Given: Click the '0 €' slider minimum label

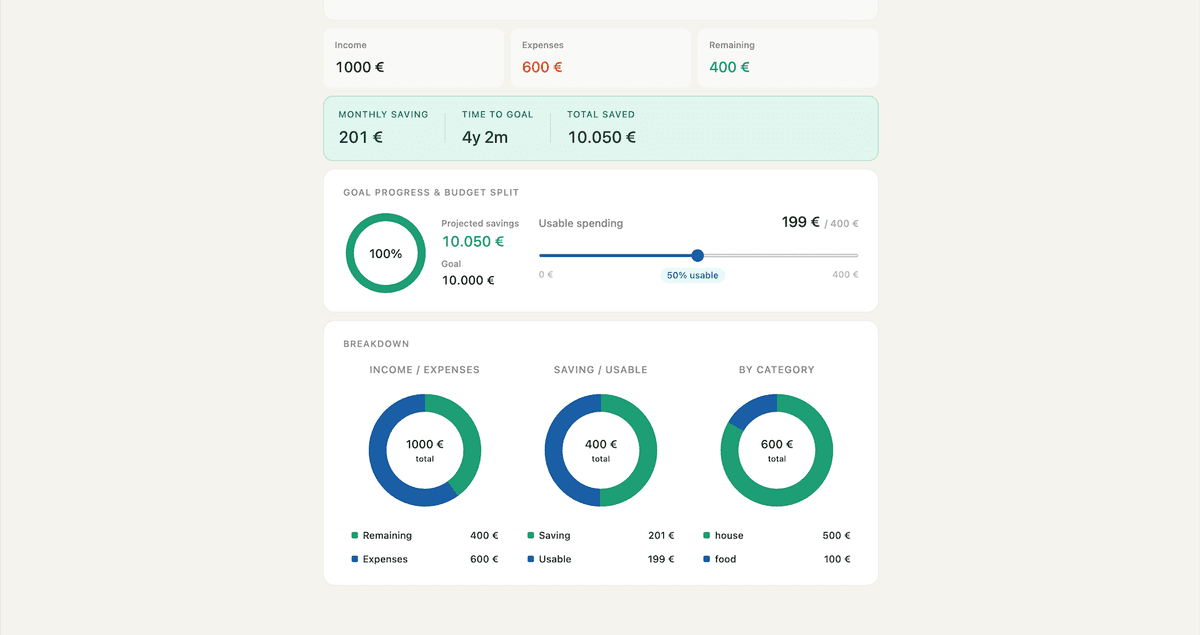Looking at the screenshot, I should click(546, 275).
